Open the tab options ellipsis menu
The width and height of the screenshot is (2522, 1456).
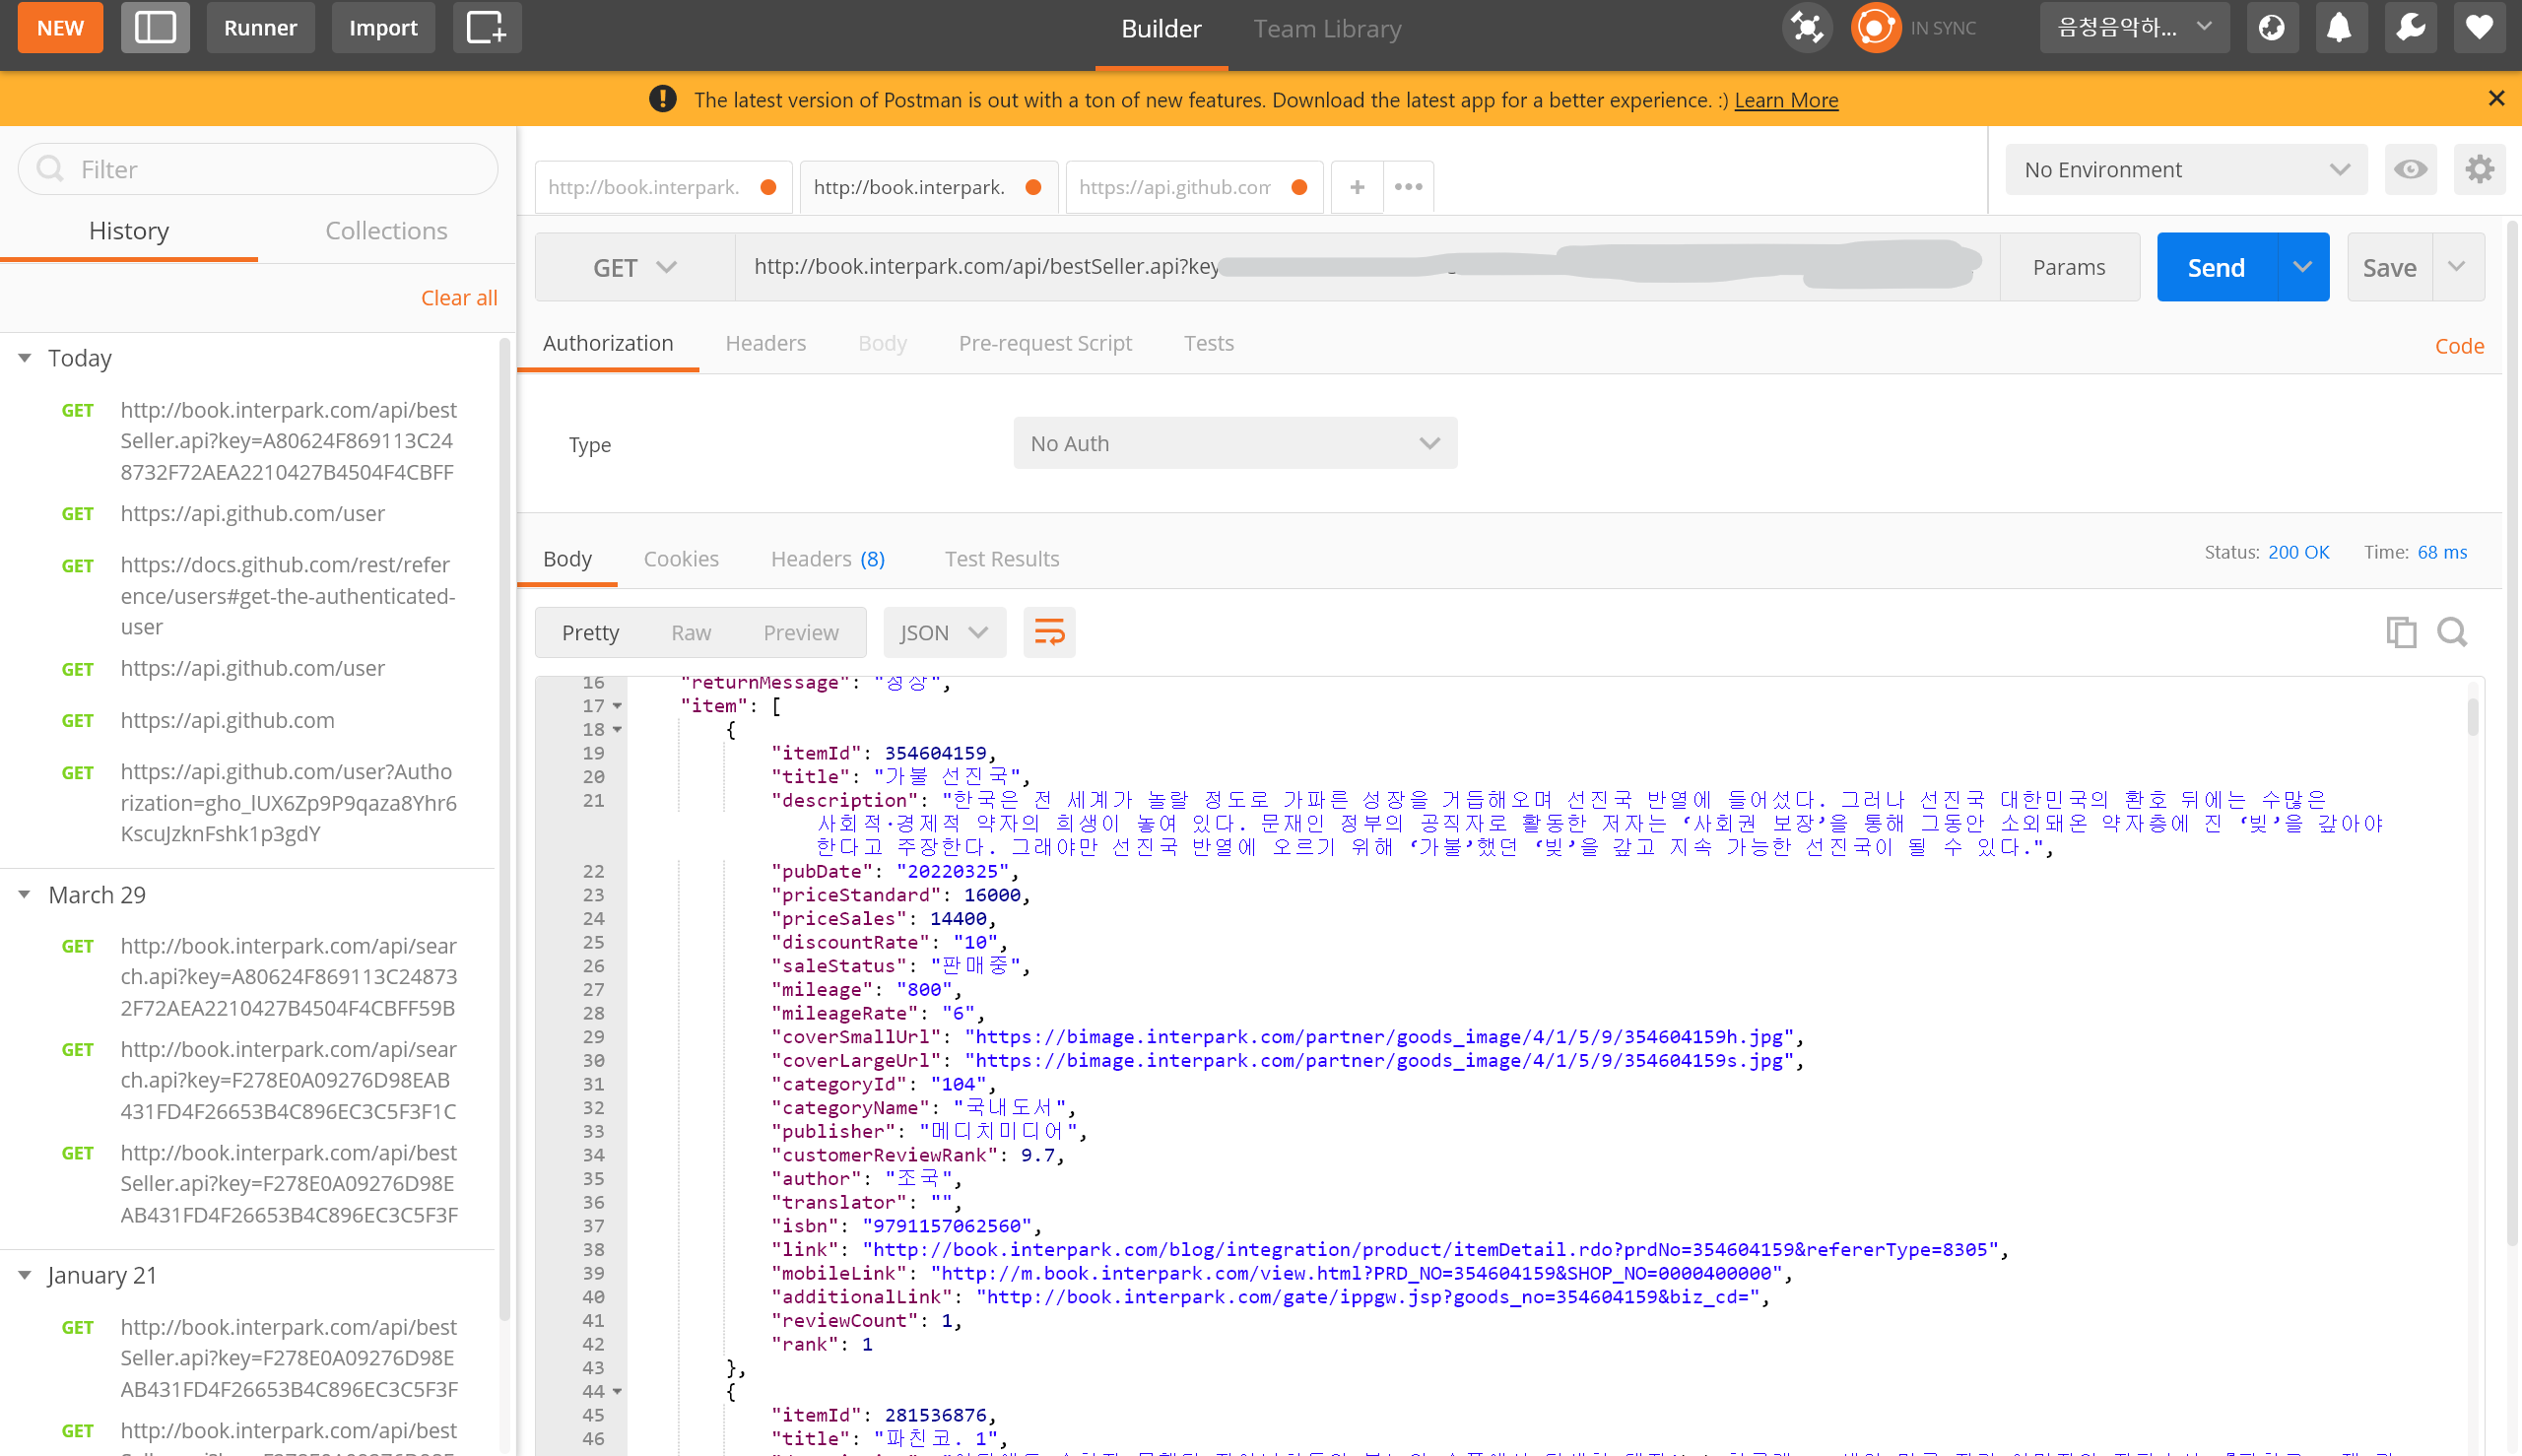coord(1408,187)
